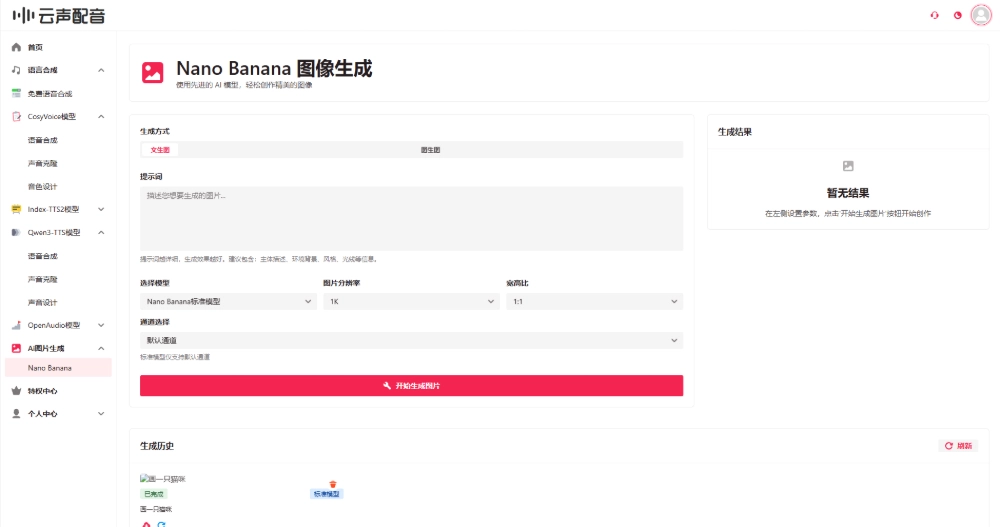
Task: Select Nano Banana in the sidebar menu
Action: tap(50, 368)
